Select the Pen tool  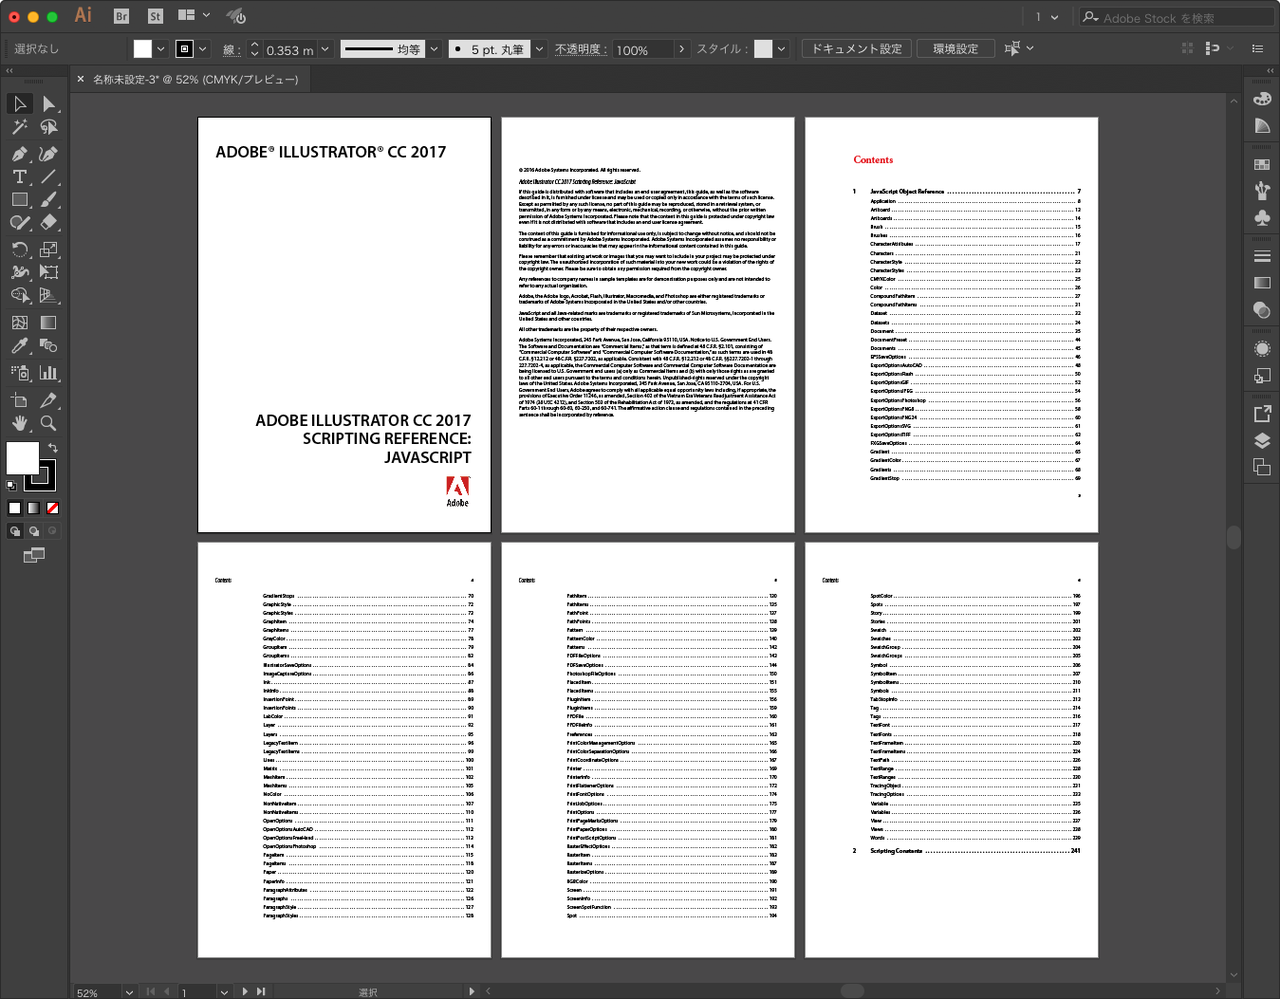(x=19, y=153)
